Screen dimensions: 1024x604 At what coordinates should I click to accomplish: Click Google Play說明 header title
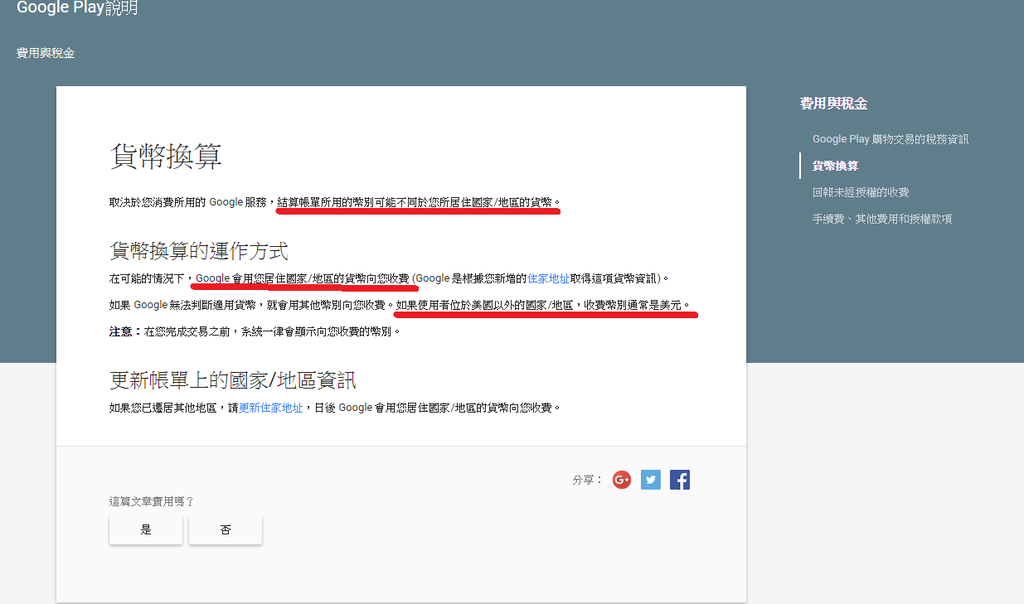click(x=77, y=7)
